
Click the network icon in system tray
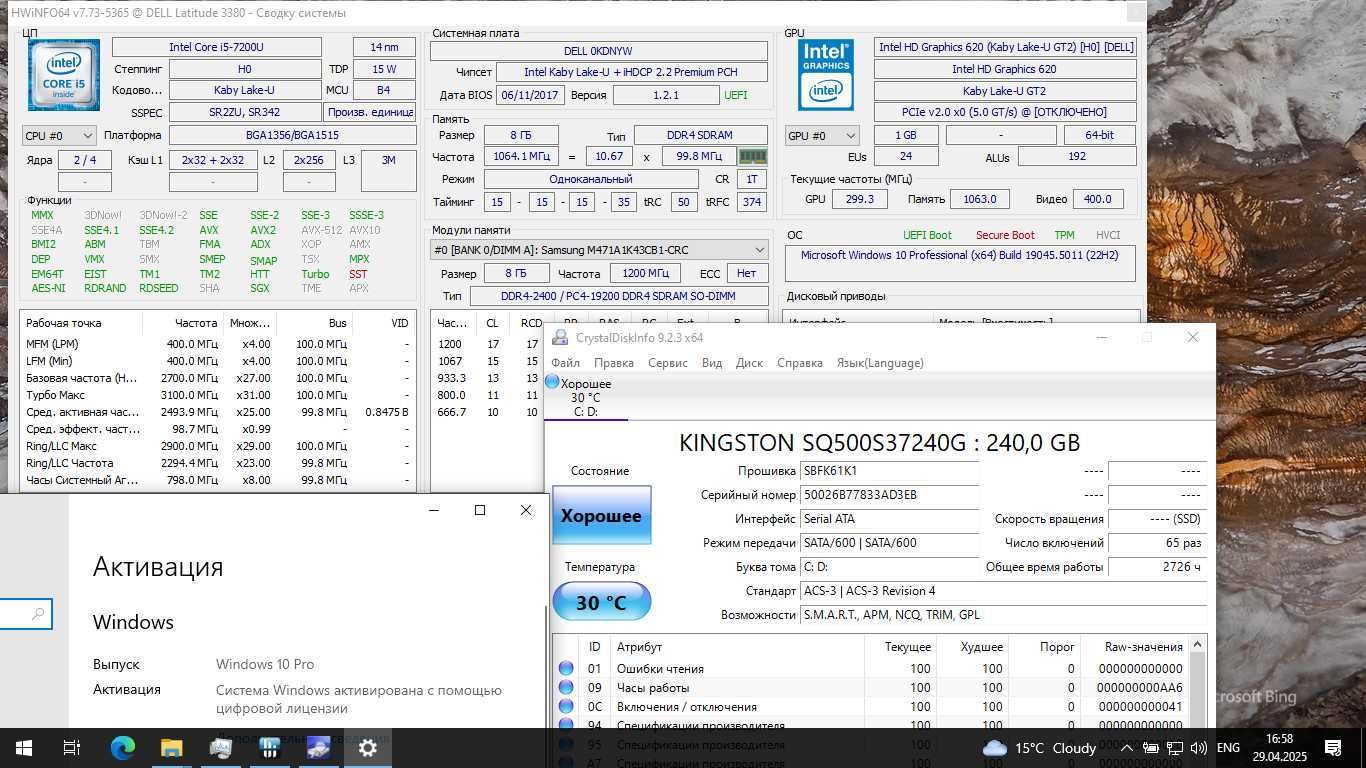click(x=1175, y=748)
